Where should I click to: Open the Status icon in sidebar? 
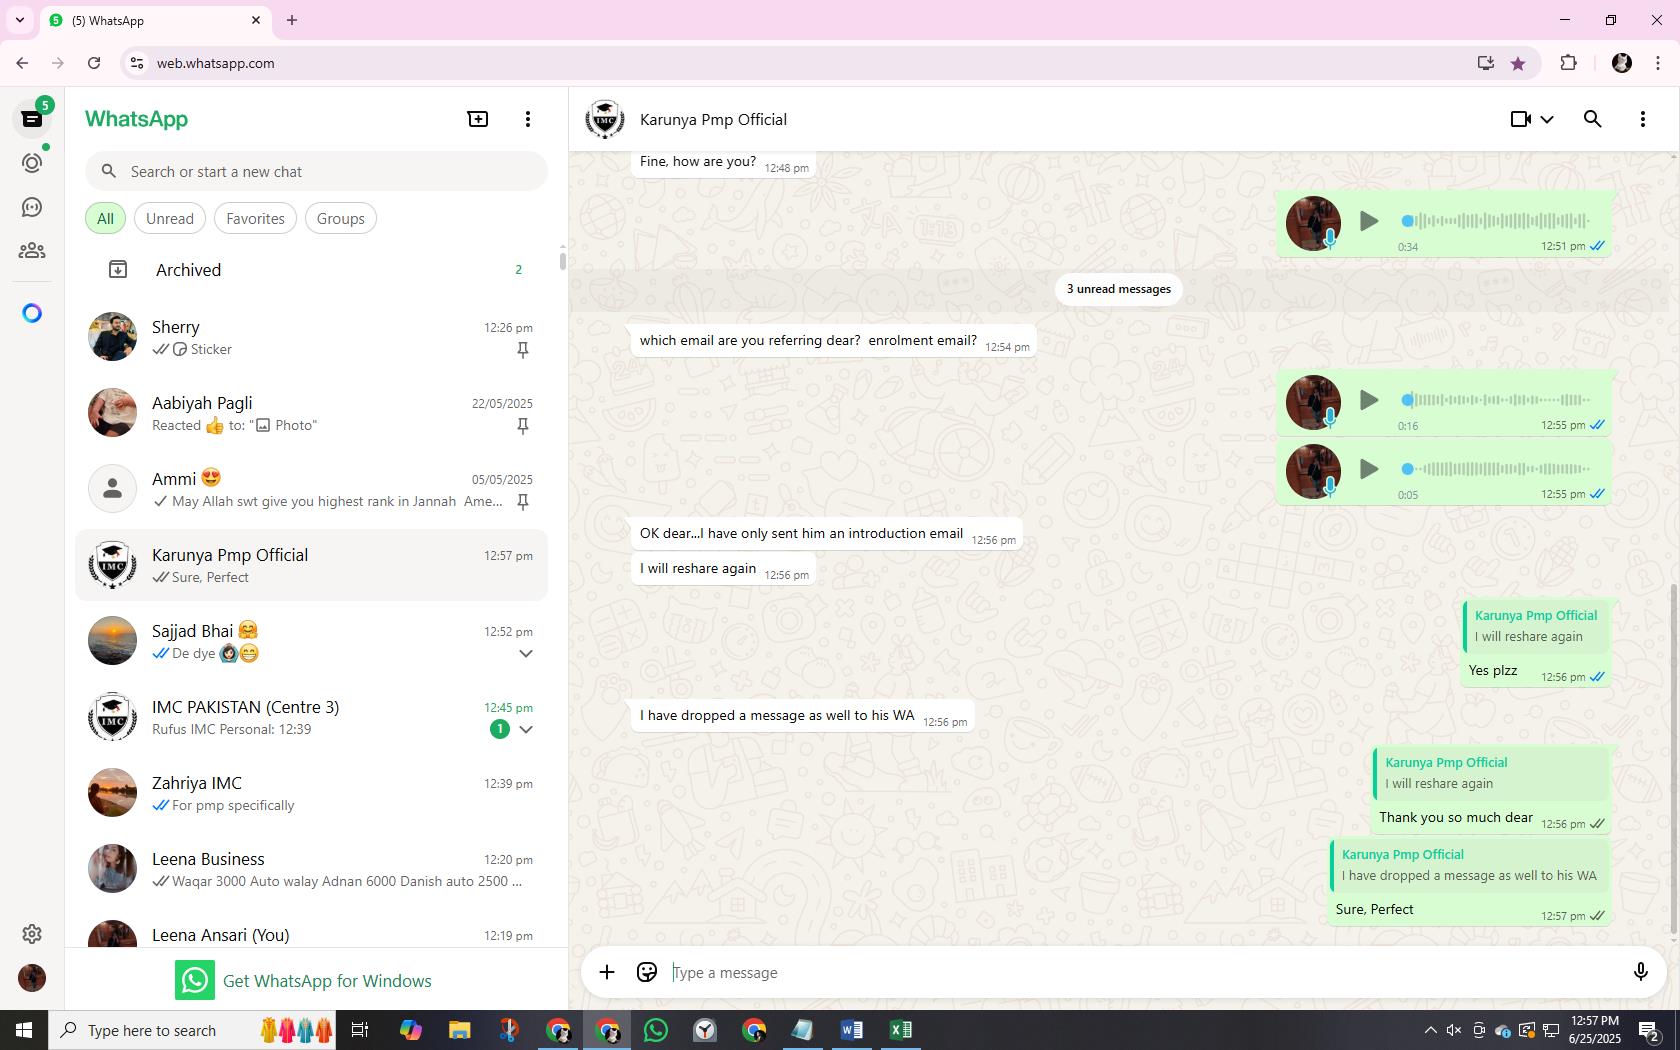[32, 163]
